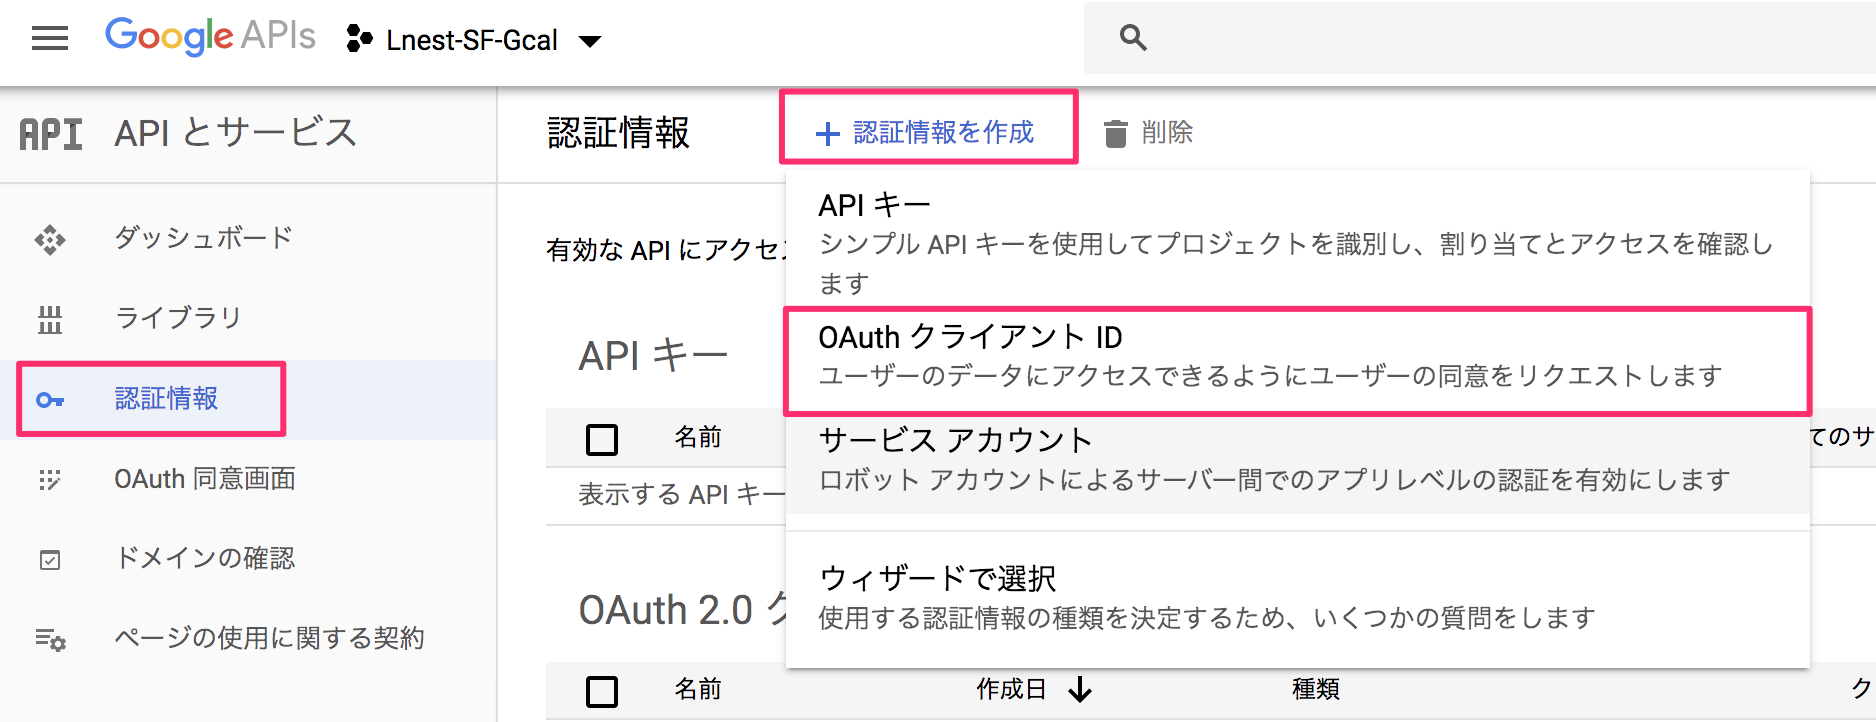Click the 作成日 sort arrow icon

(1080, 689)
